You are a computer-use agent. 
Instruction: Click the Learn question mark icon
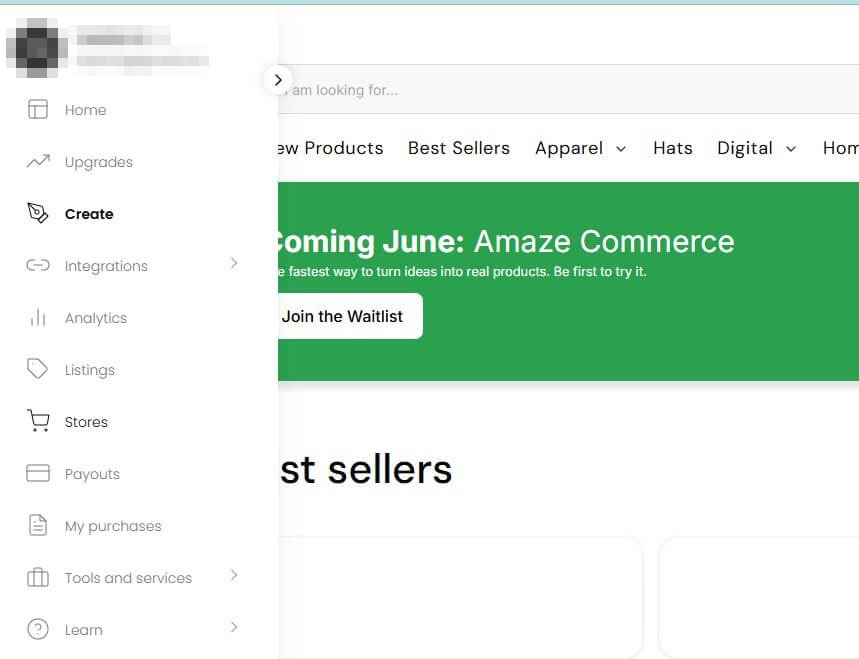(38, 629)
